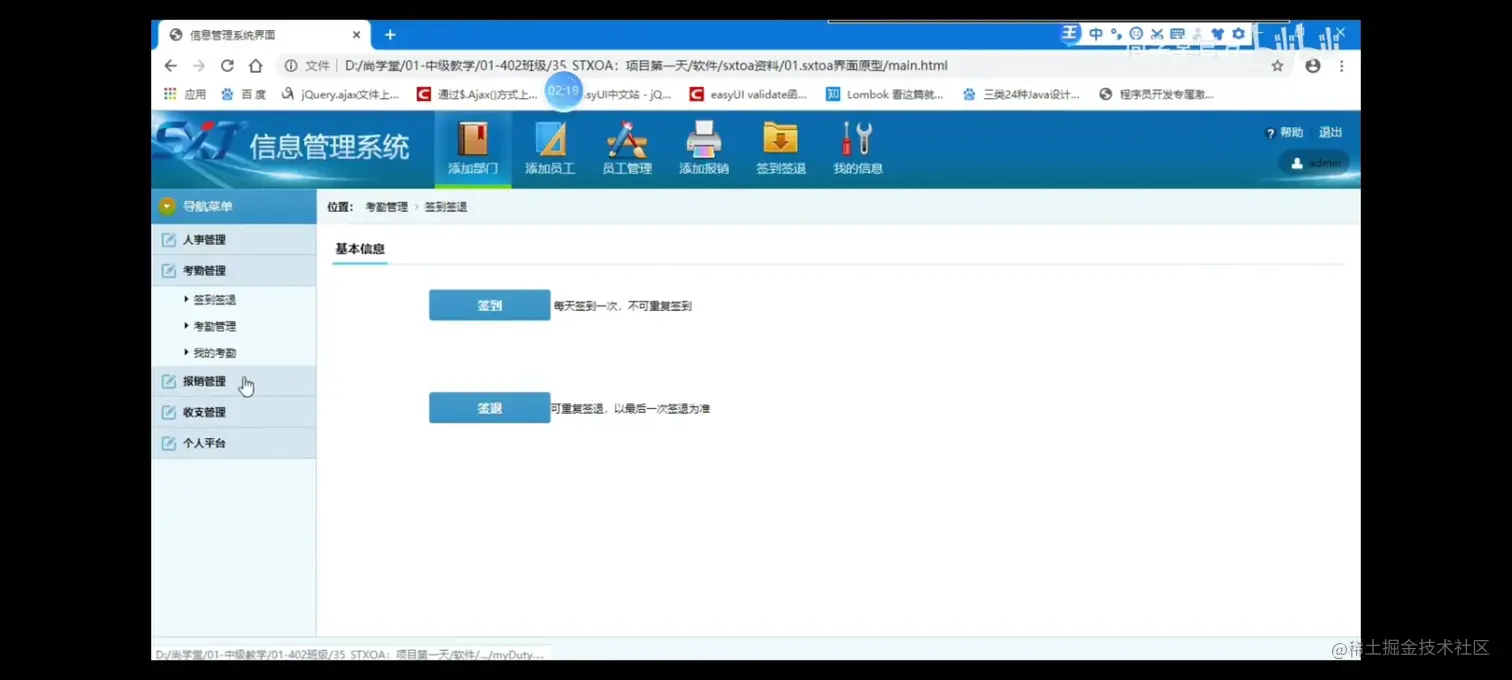Reload the page with the refresh icon
This screenshot has height=680, width=1512.
(227, 66)
